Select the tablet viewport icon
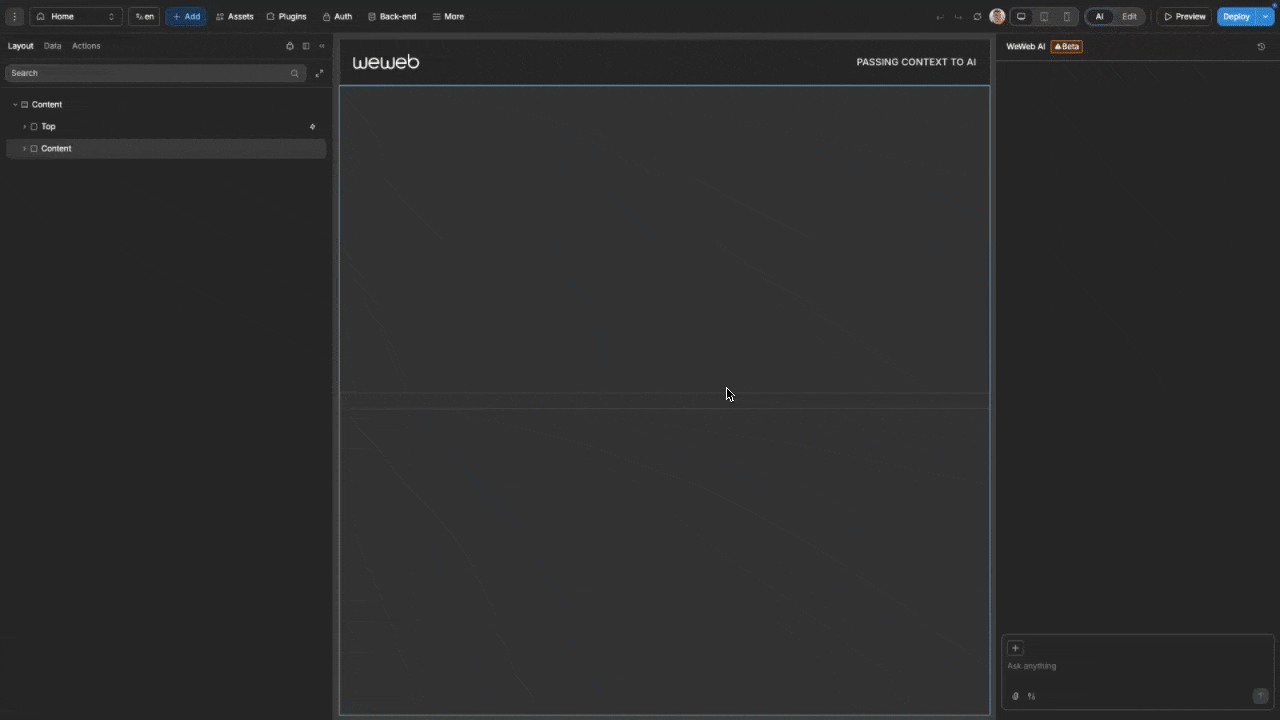Screen dimensions: 1280x720 (x=1044, y=16)
